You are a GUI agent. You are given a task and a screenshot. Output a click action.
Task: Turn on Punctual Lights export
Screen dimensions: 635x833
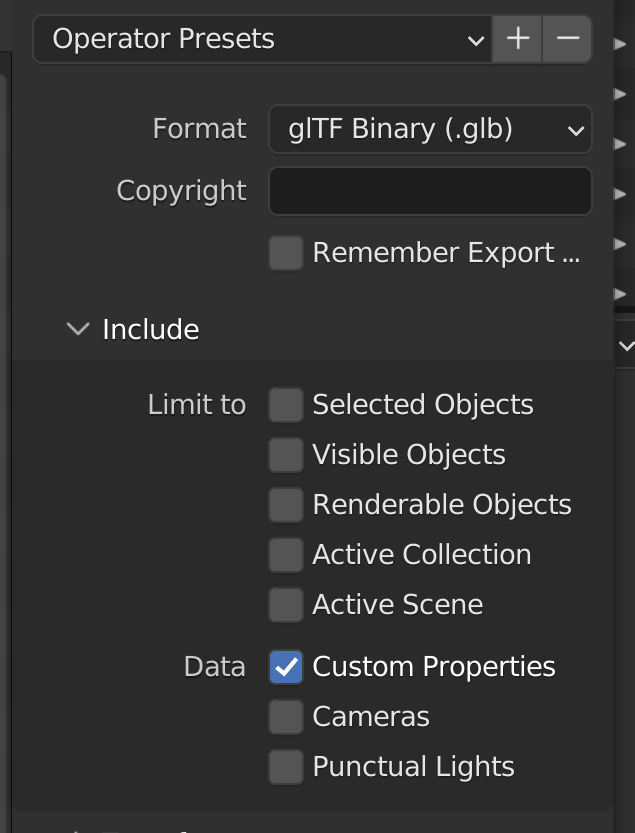(286, 767)
